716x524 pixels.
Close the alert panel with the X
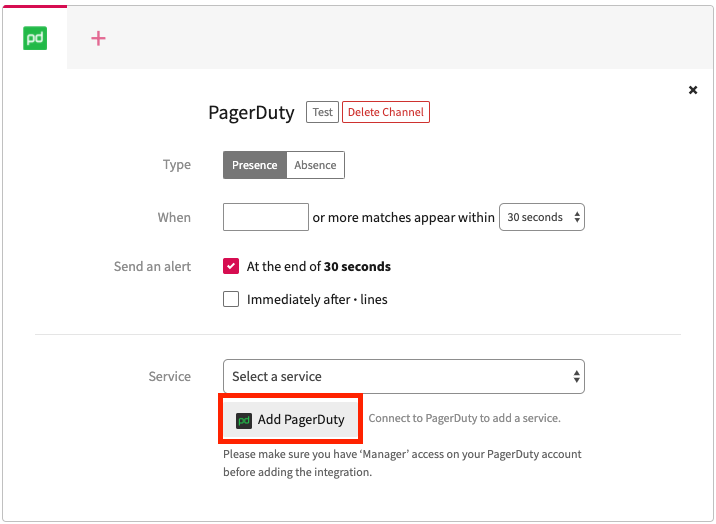click(693, 90)
